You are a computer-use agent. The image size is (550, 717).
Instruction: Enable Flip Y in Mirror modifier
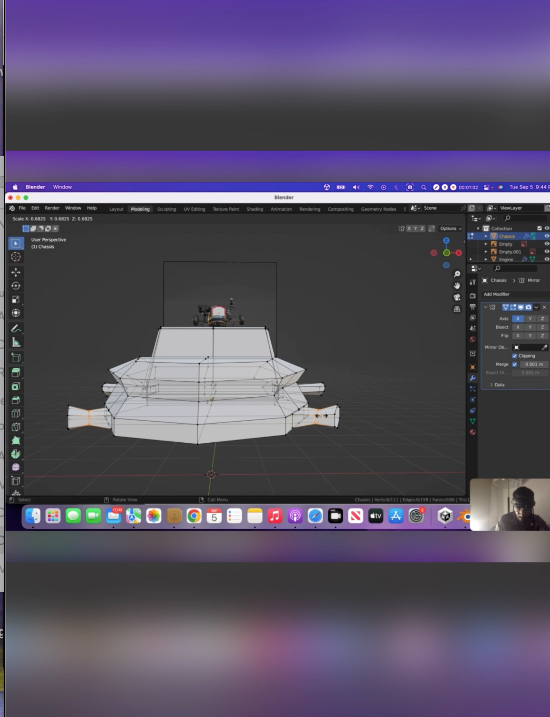click(x=530, y=336)
